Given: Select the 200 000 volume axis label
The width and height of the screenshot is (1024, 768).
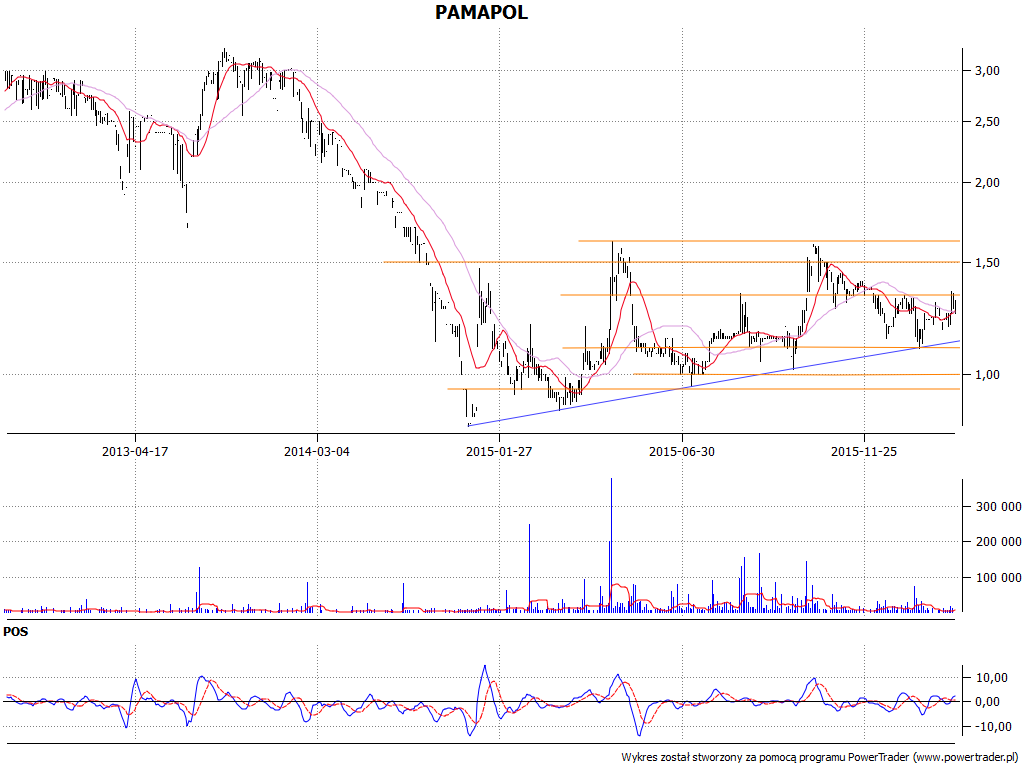Looking at the screenshot, I should click(x=998, y=542).
